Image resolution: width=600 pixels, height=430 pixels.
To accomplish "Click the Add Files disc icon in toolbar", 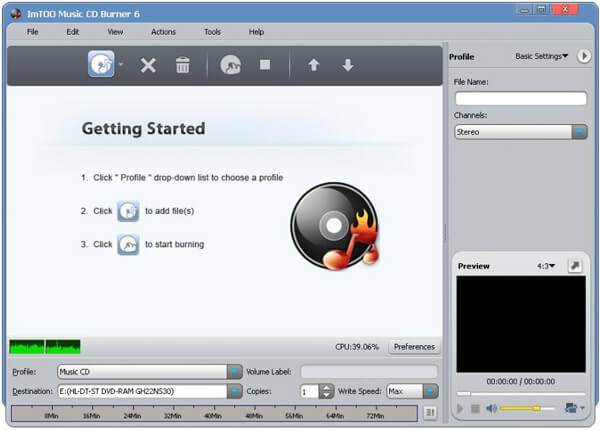I will pos(101,64).
